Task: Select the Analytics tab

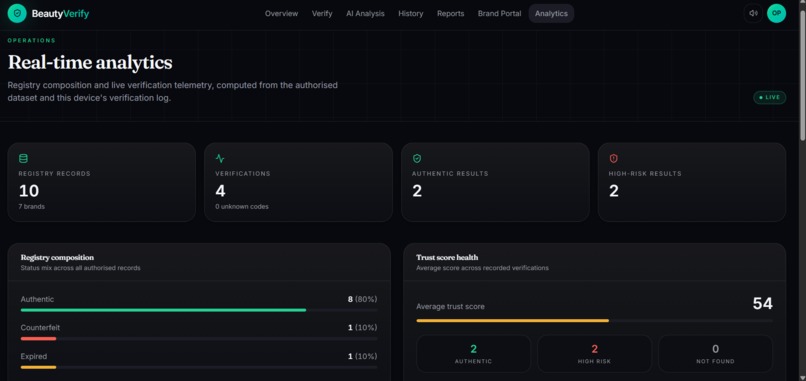Action: [x=551, y=14]
